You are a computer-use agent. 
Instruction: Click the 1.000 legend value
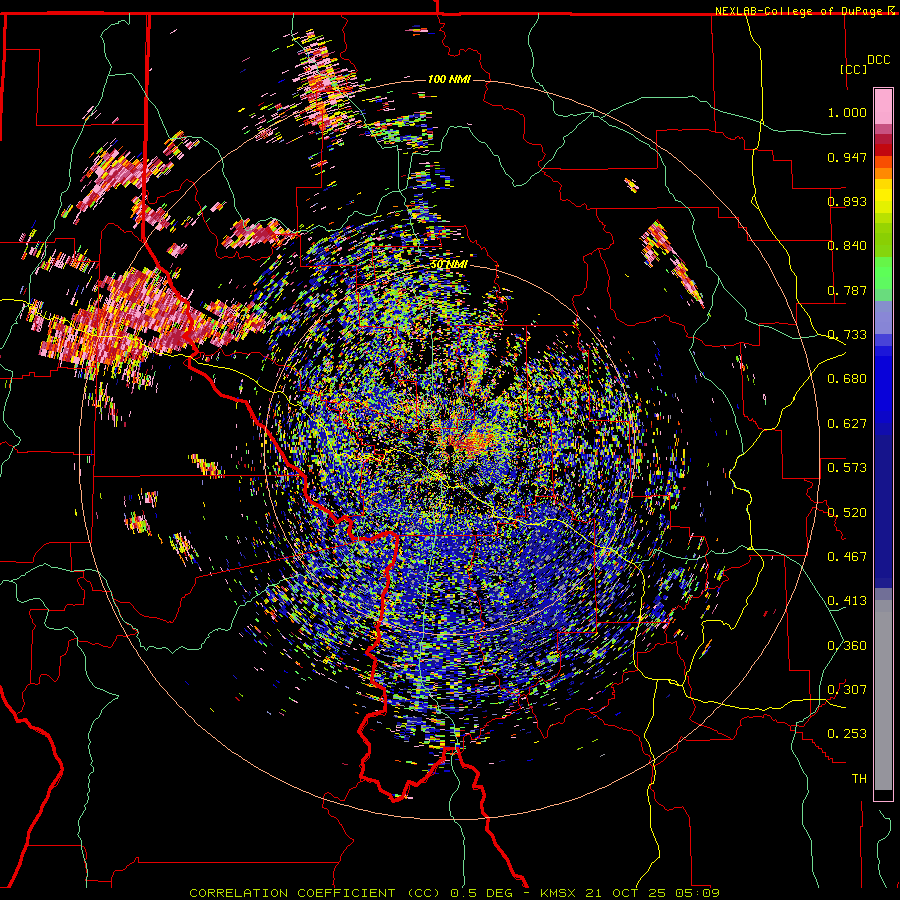847,112
